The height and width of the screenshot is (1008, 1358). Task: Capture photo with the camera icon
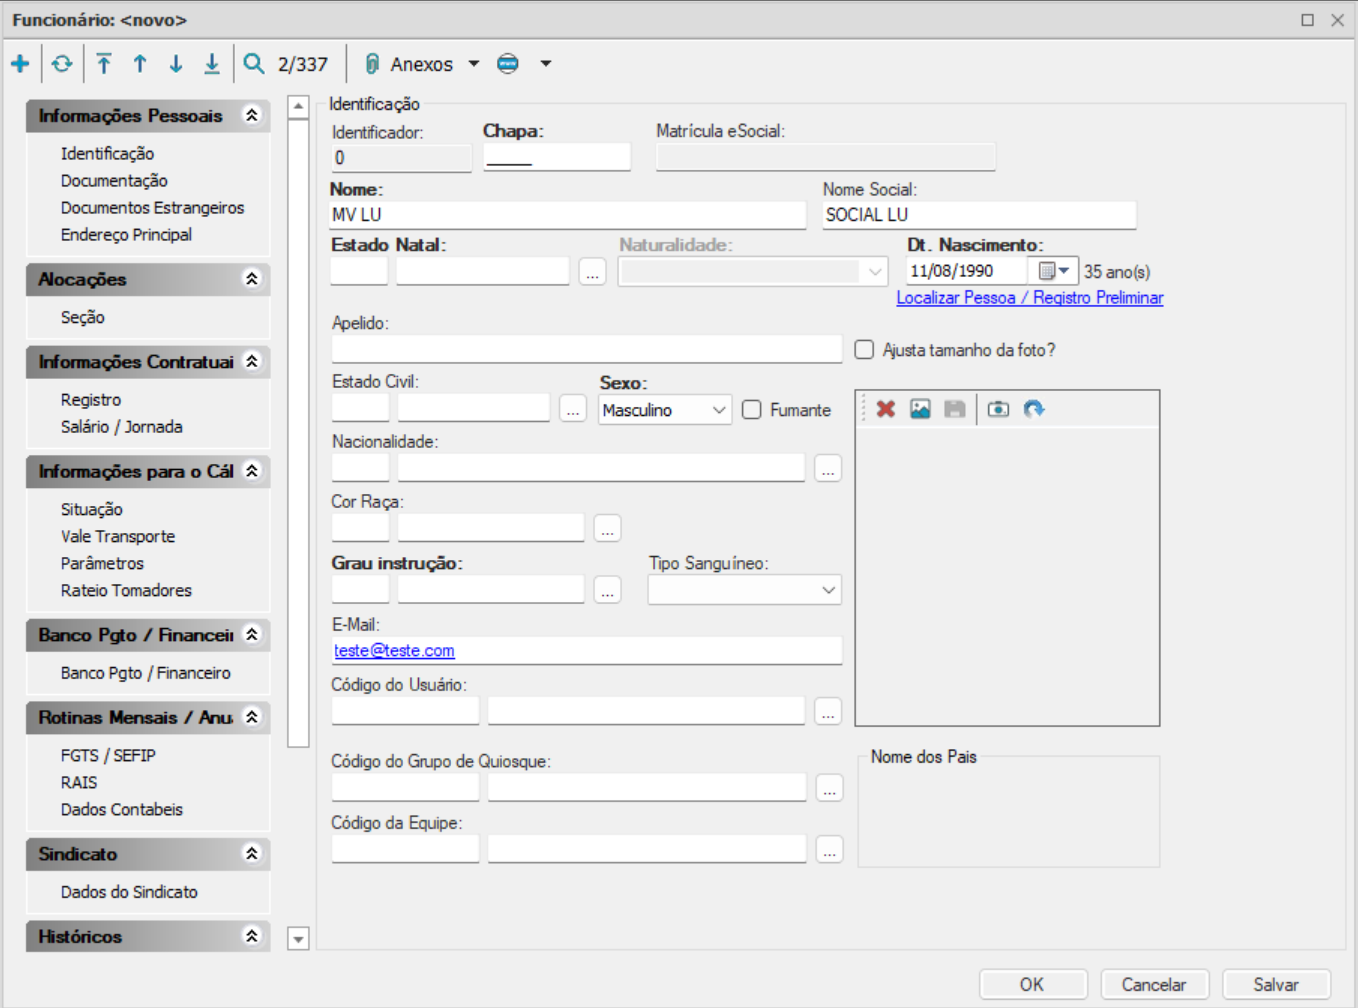click(x=998, y=409)
